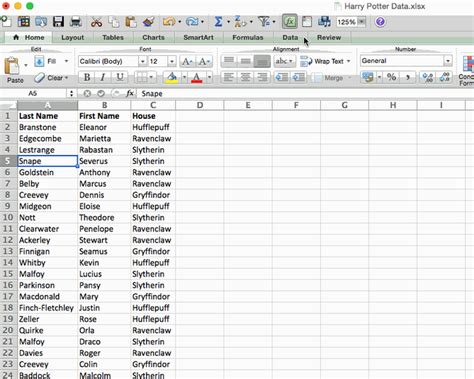The width and height of the screenshot is (474, 379).
Task: Toggle align top button
Action: point(229,61)
